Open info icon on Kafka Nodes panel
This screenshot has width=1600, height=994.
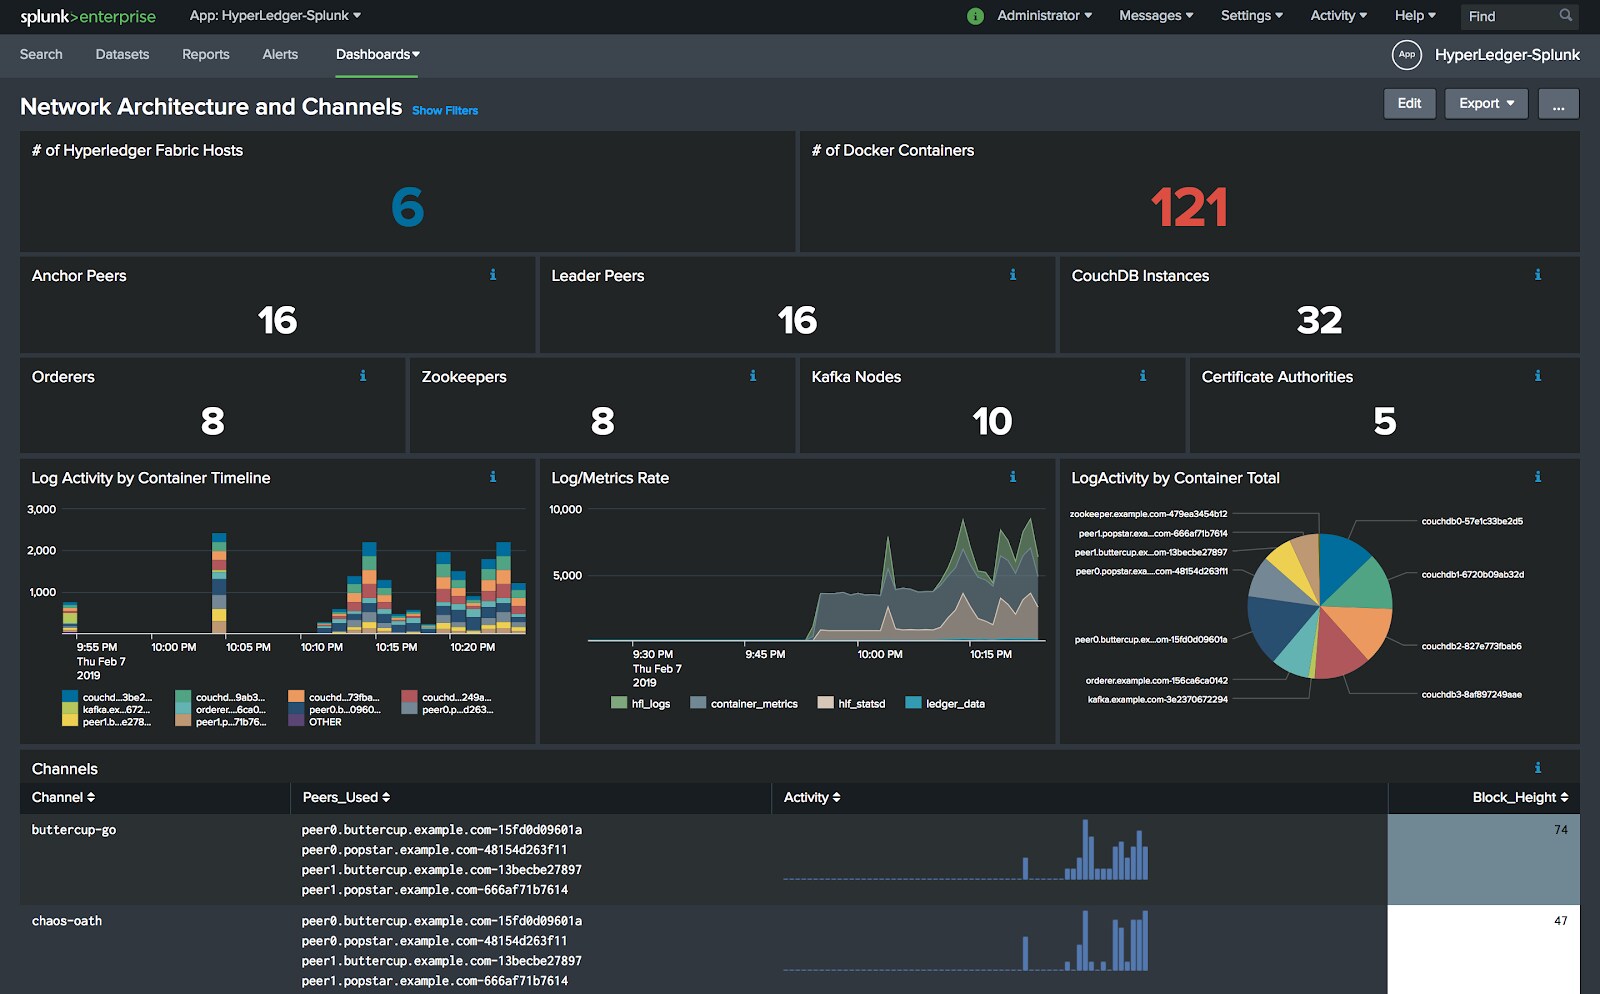click(x=1143, y=376)
